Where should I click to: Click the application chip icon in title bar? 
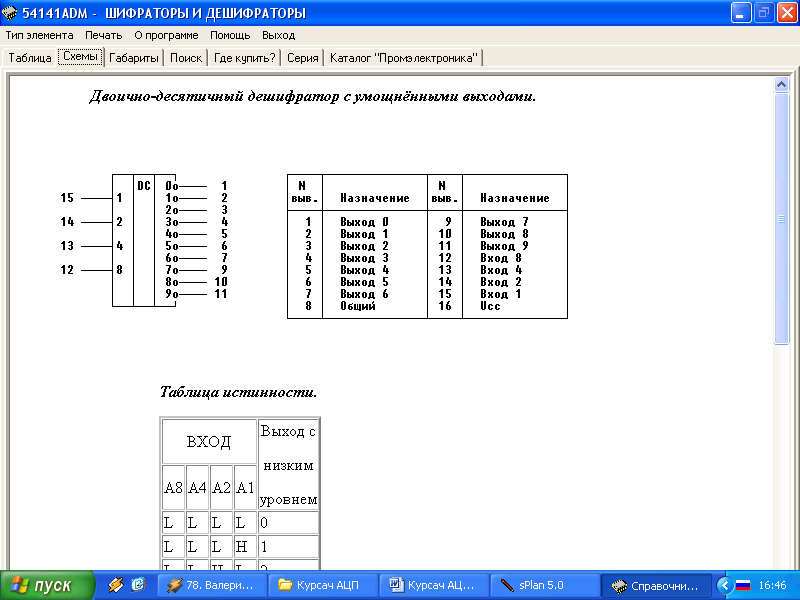coord(10,12)
